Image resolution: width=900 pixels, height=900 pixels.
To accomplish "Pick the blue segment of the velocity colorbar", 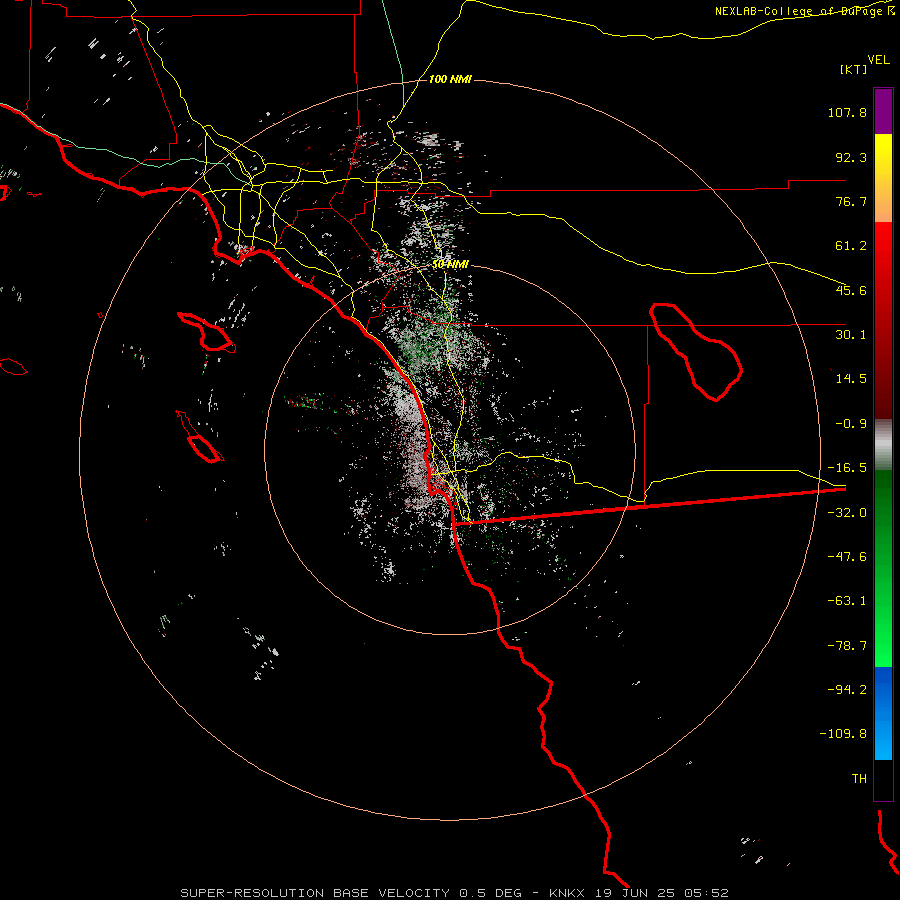I will point(883,713).
